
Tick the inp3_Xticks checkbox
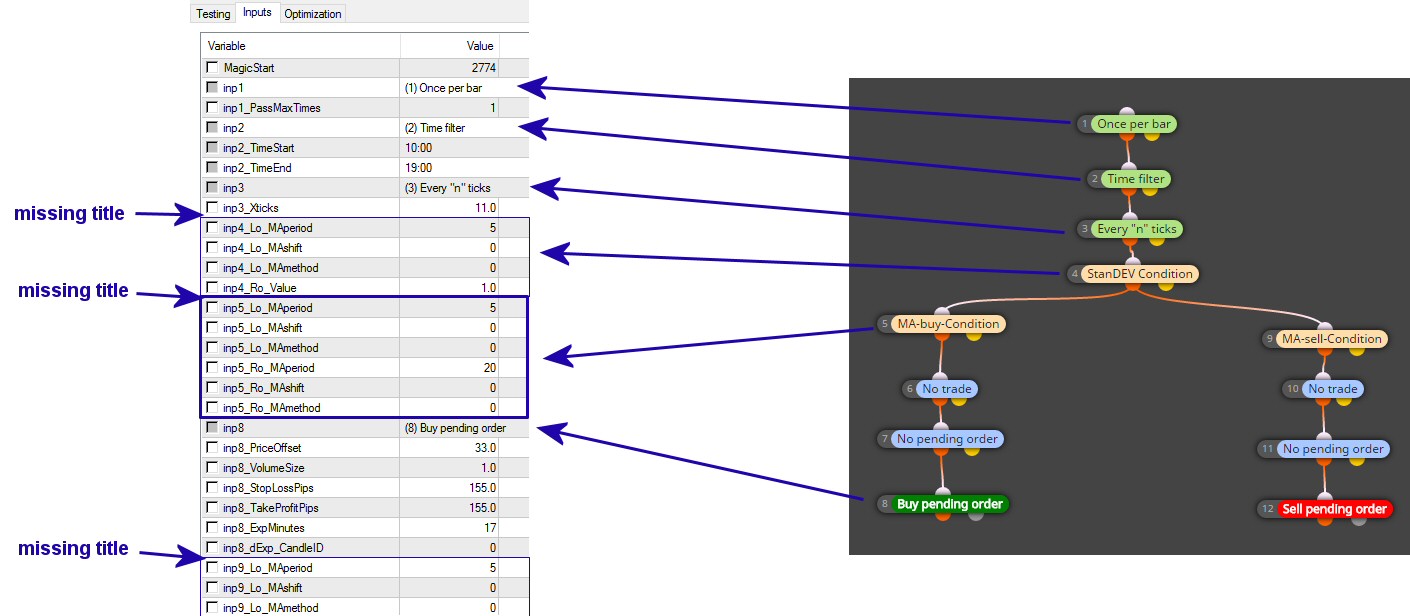tap(212, 208)
